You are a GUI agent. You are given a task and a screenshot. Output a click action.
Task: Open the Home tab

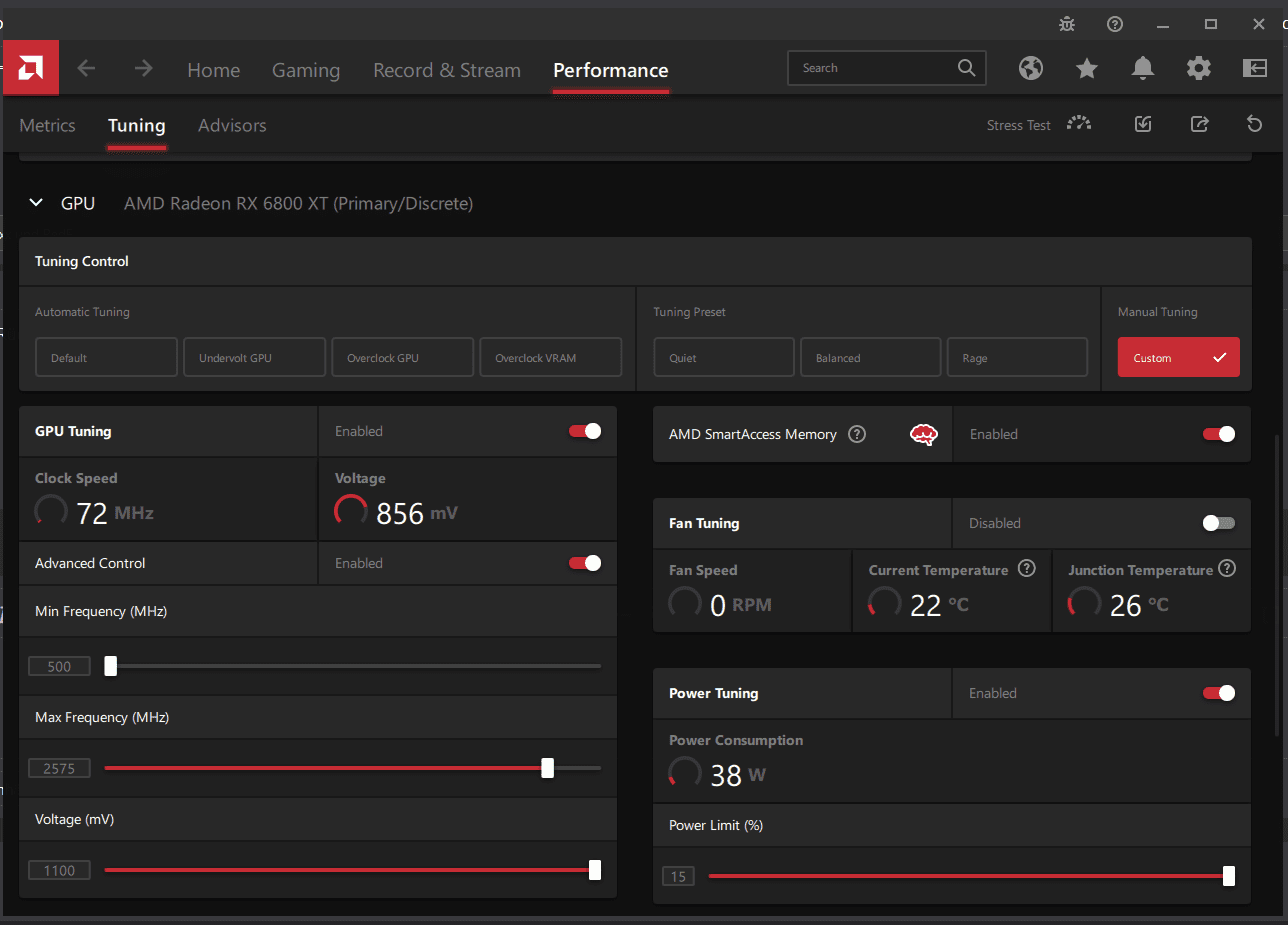click(213, 70)
